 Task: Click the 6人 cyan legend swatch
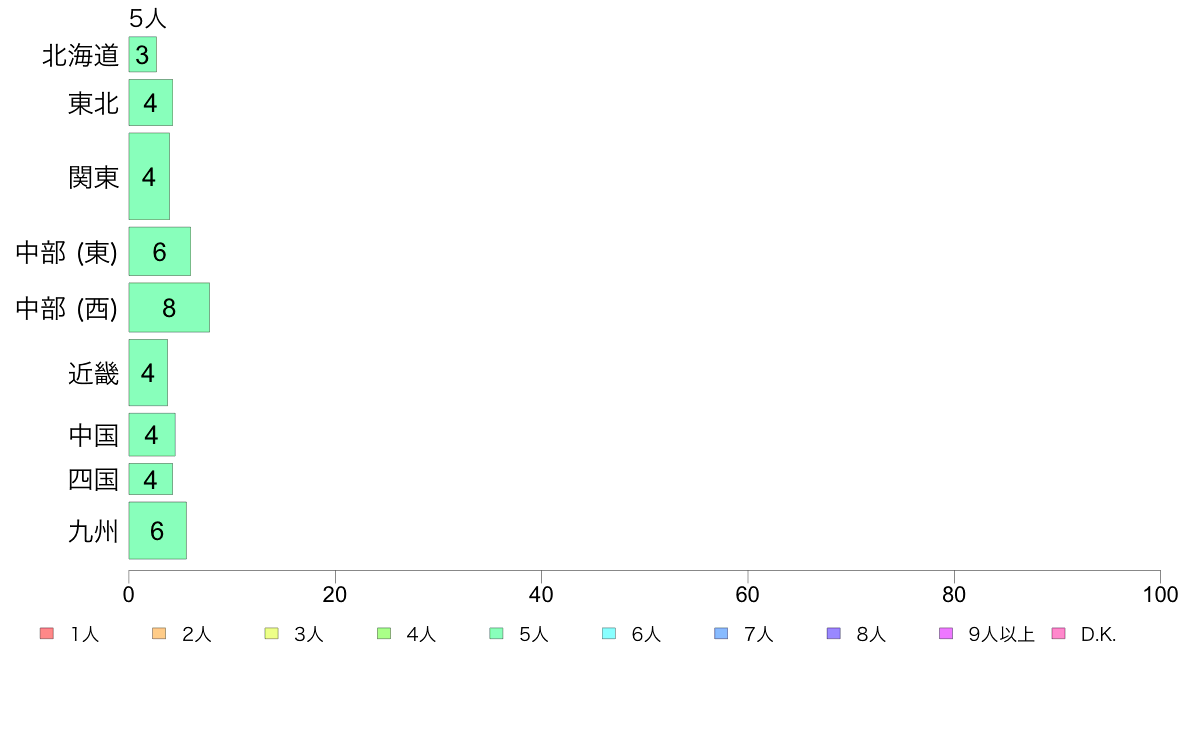[608, 634]
